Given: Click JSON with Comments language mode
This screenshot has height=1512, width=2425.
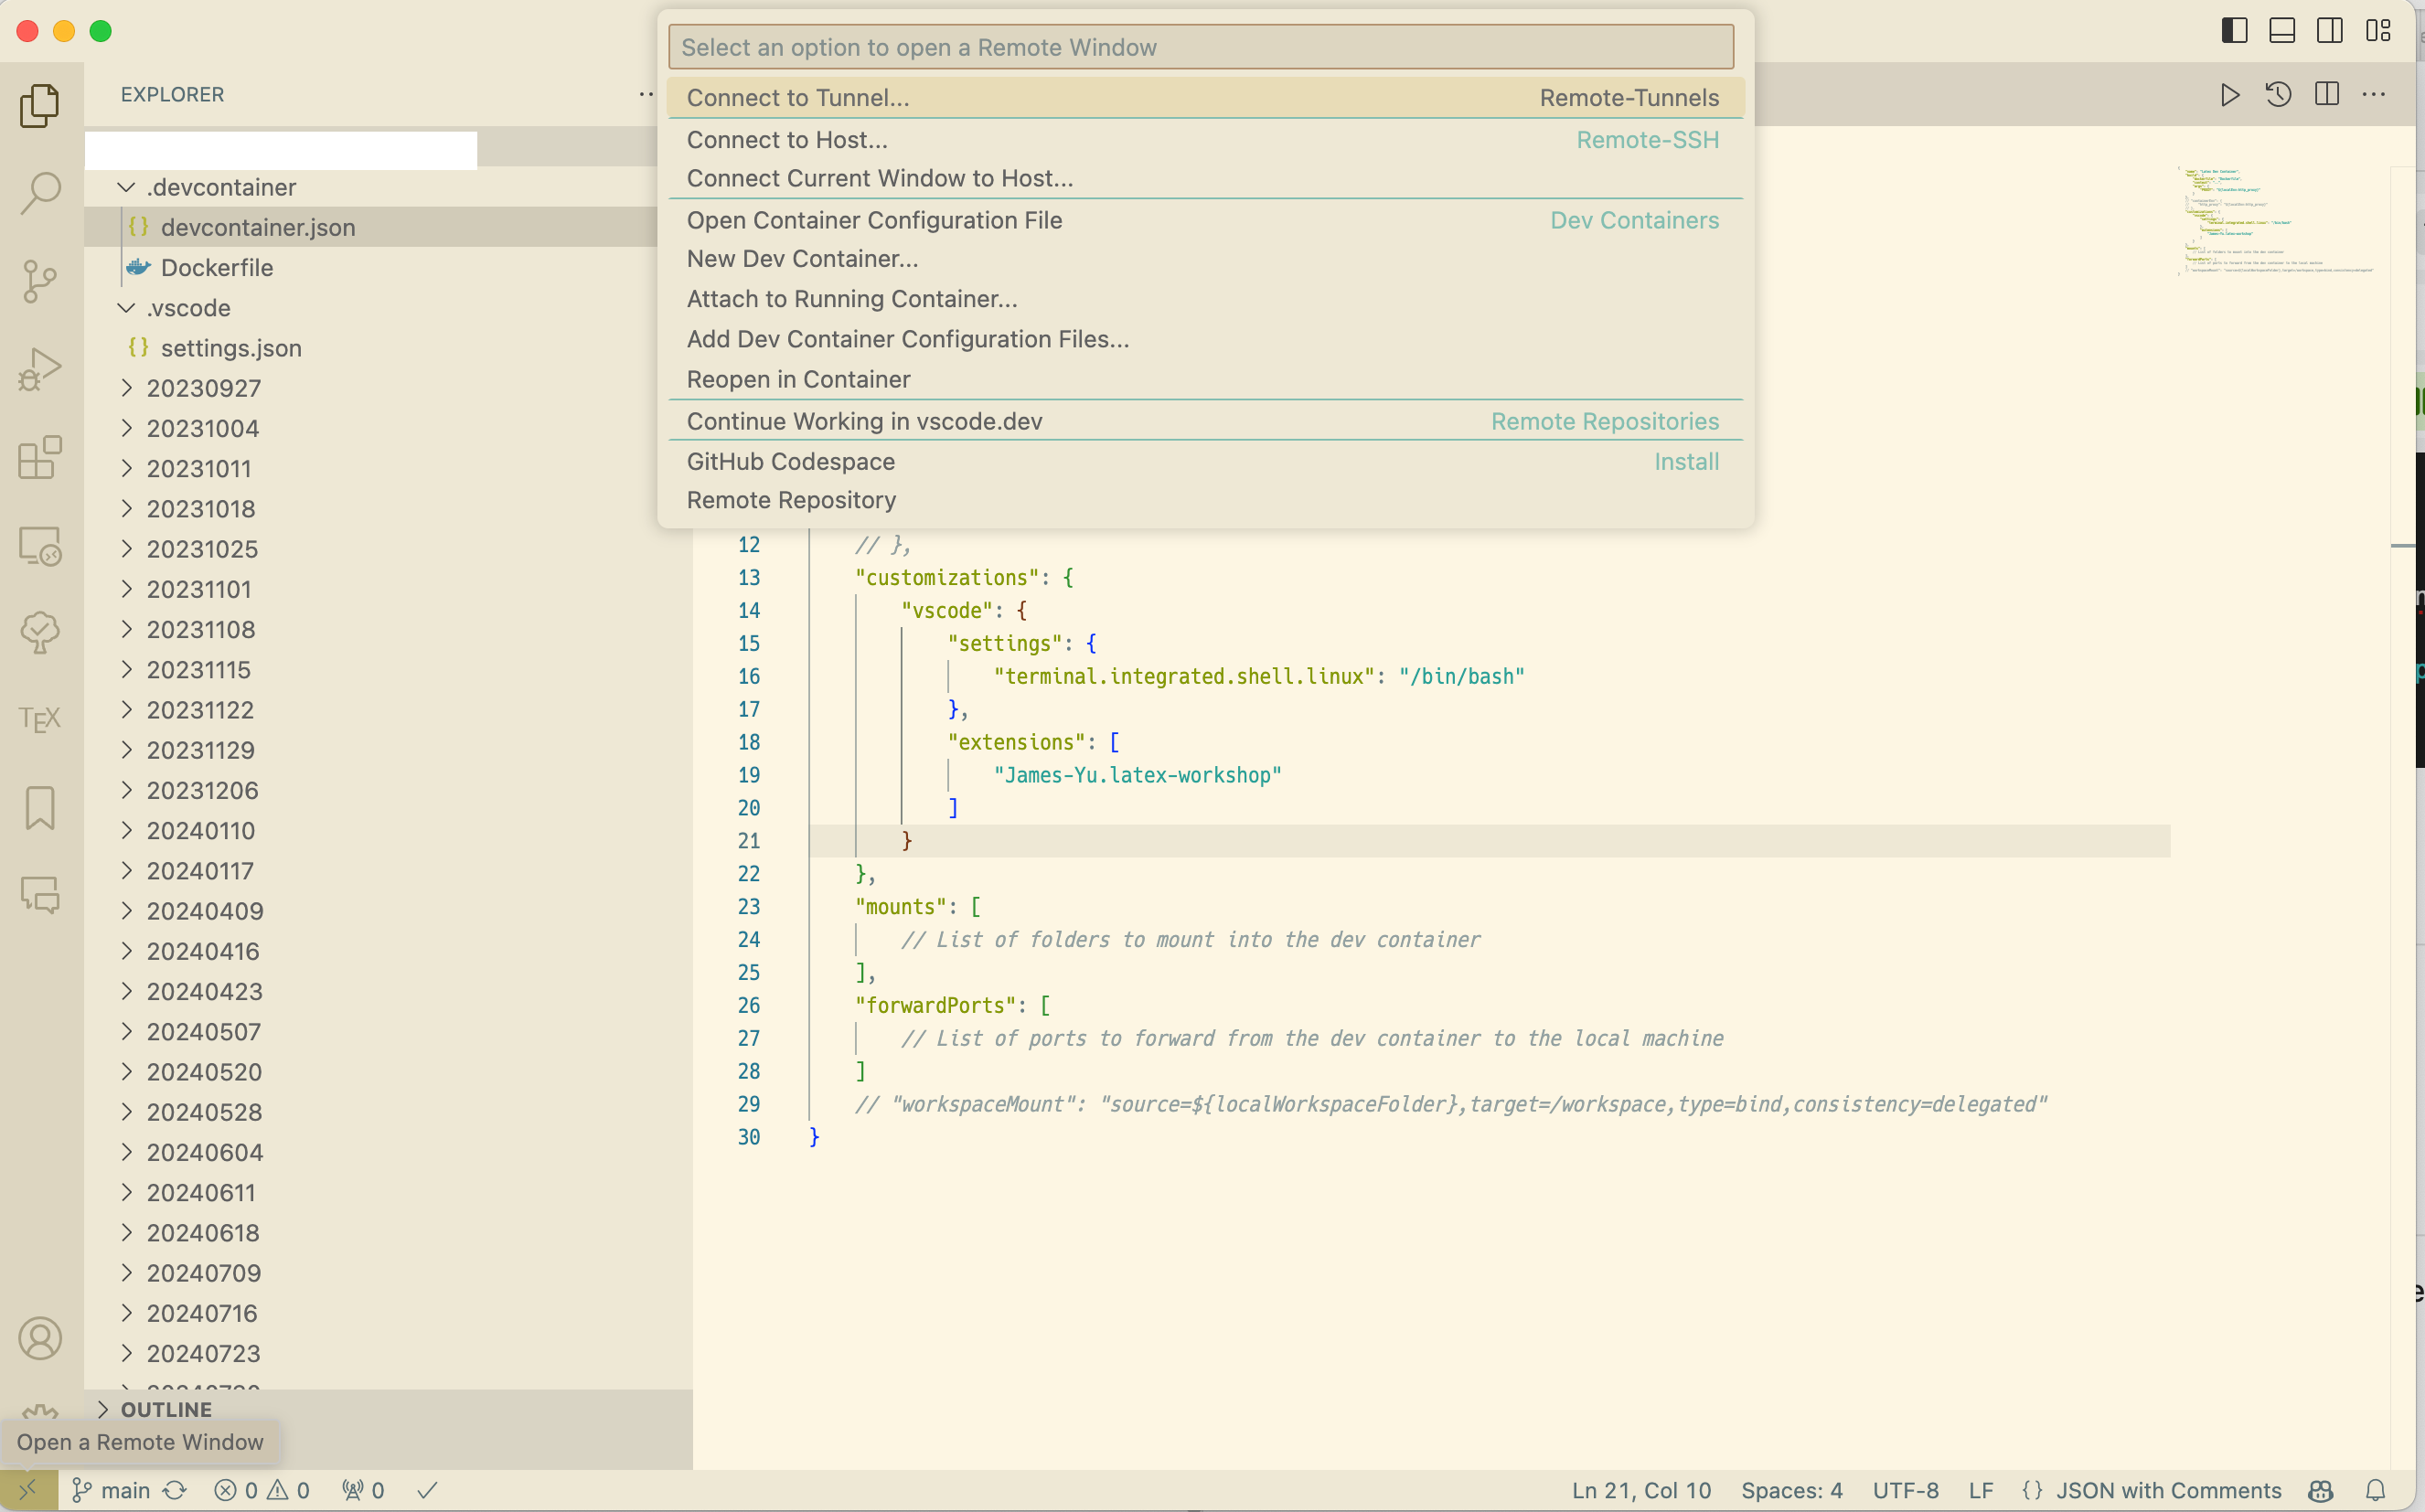Looking at the screenshot, I should click(2168, 1490).
